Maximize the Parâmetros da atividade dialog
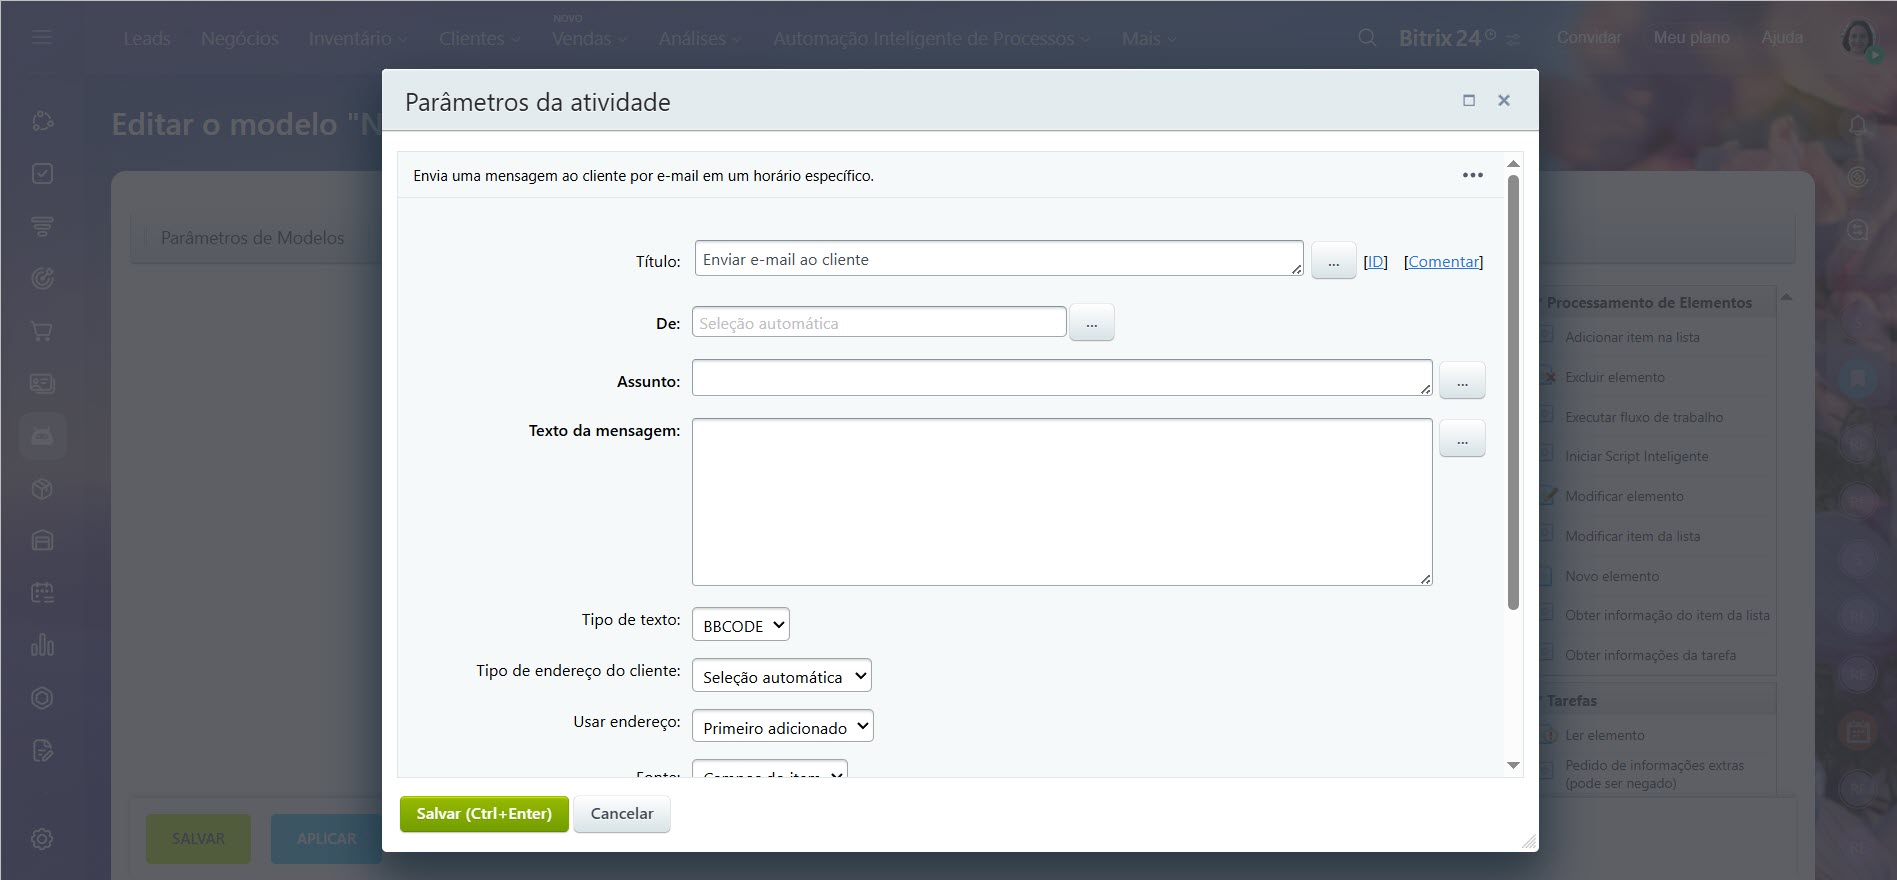The image size is (1897, 880). (x=1469, y=100)
